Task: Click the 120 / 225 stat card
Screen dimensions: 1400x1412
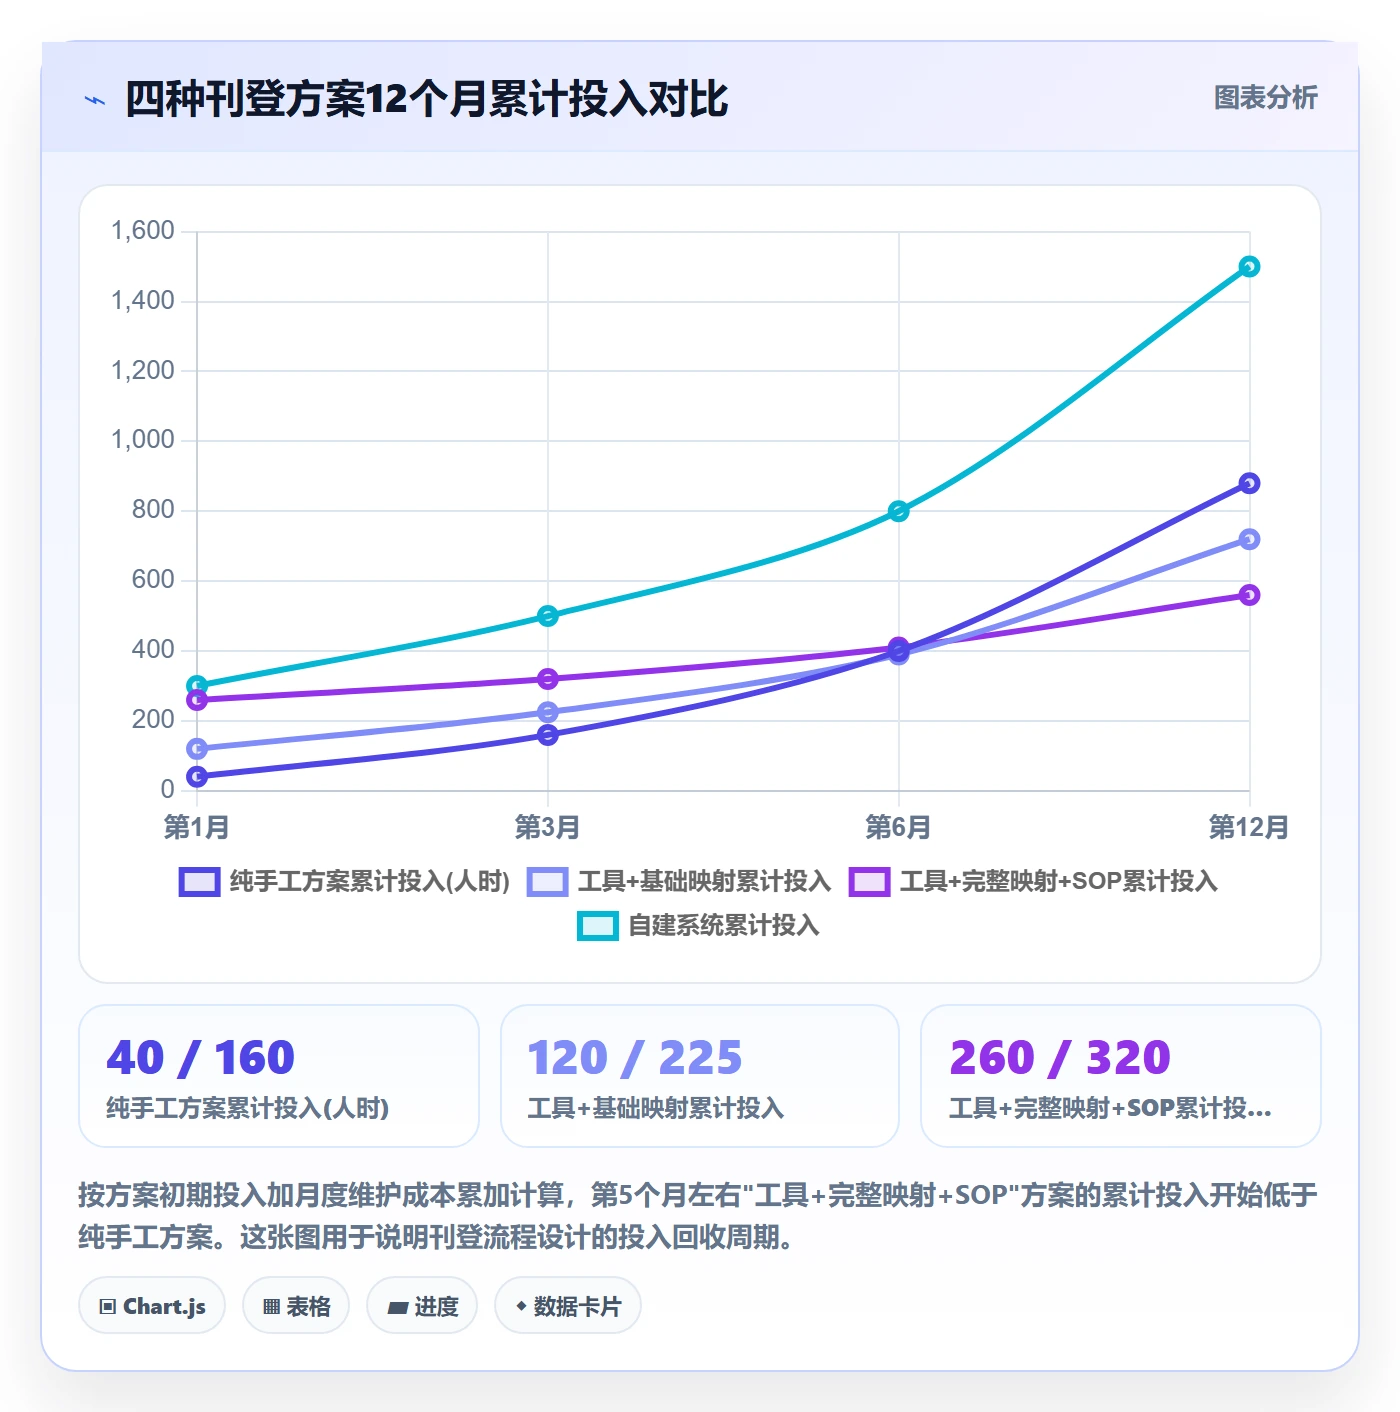Action: [x=700, y=1076]
